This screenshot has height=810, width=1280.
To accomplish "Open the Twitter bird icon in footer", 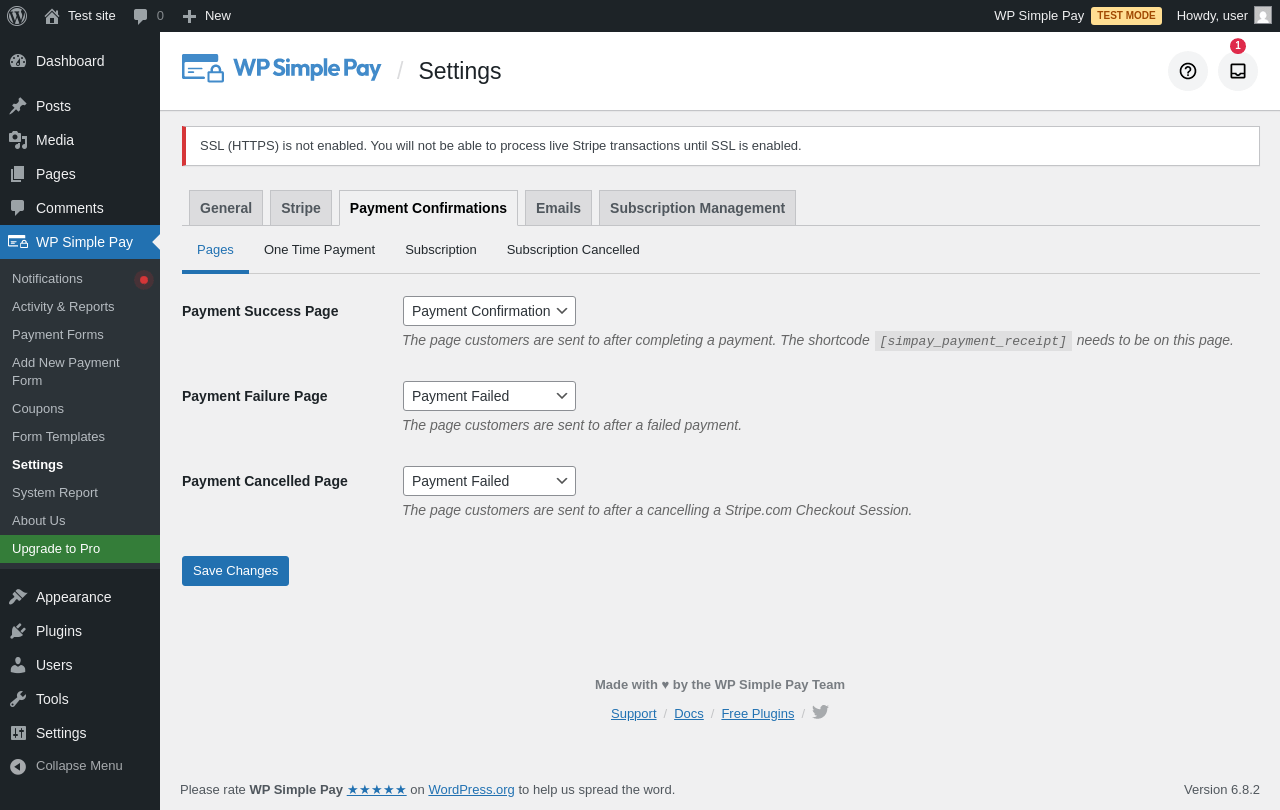I will [x=820, y=712].
